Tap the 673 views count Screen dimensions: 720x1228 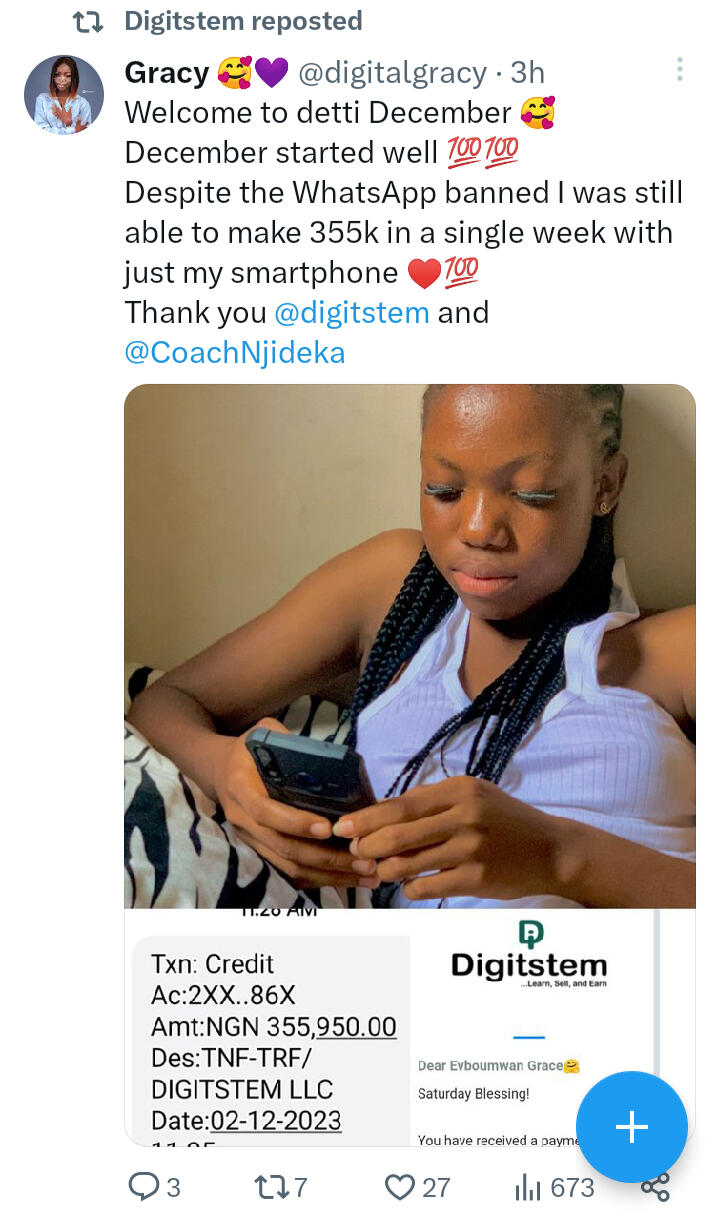click(x=572, y=1187)
